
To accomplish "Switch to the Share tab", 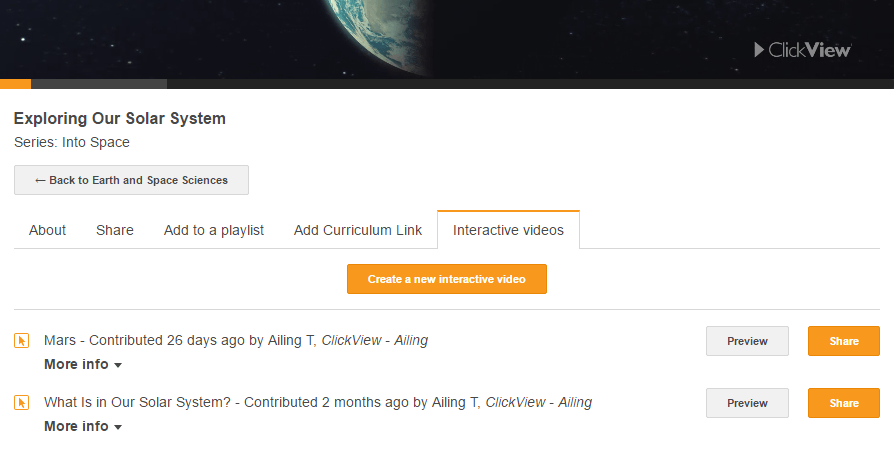I will click(x=115, y=230).
